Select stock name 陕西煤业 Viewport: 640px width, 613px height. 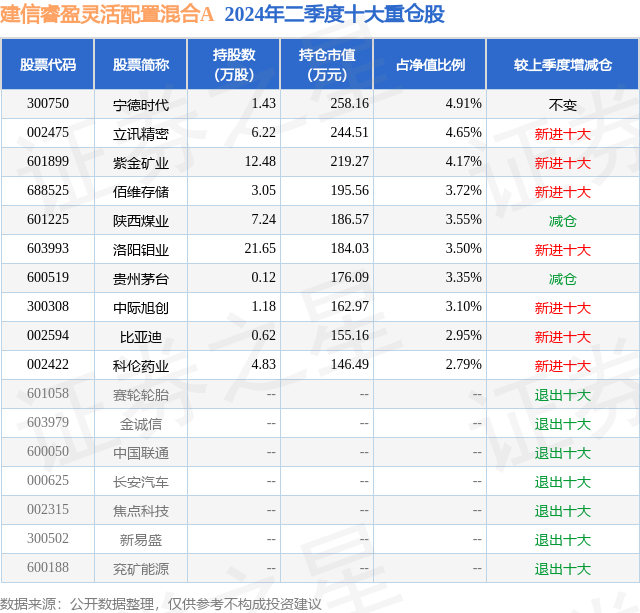pos(141,221)
